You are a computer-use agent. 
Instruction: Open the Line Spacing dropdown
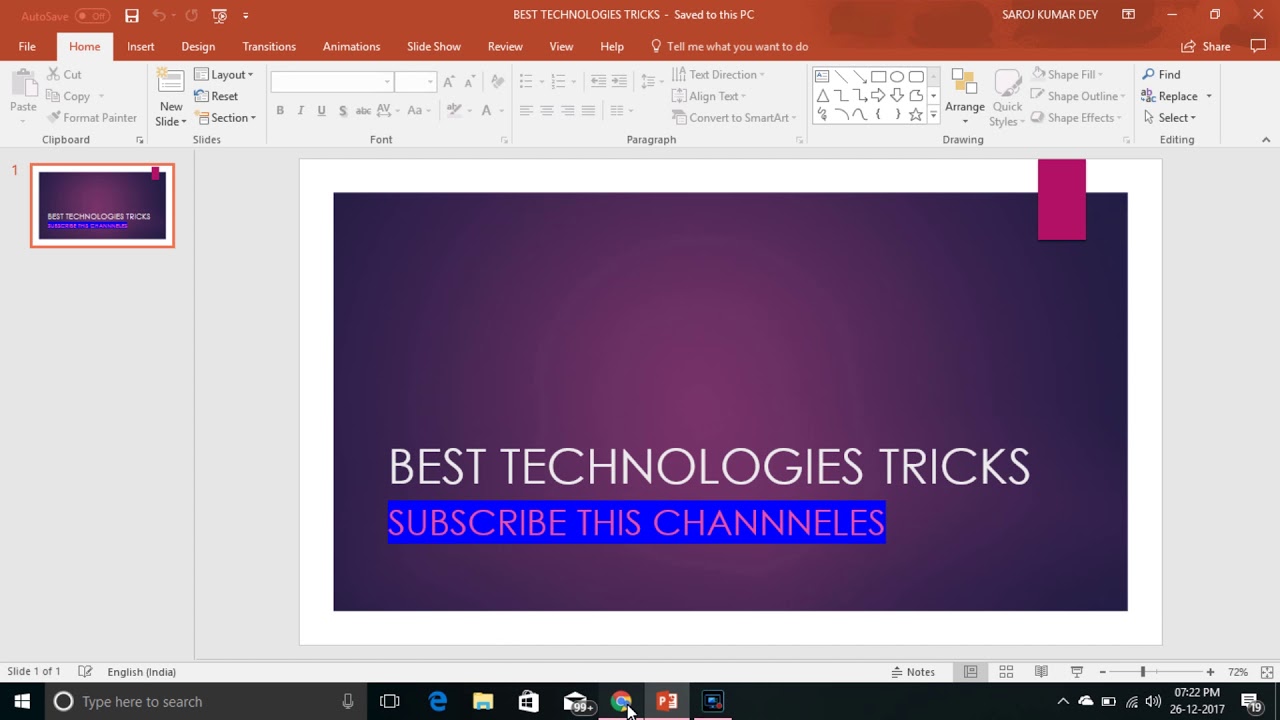click(x=651, y=82)
